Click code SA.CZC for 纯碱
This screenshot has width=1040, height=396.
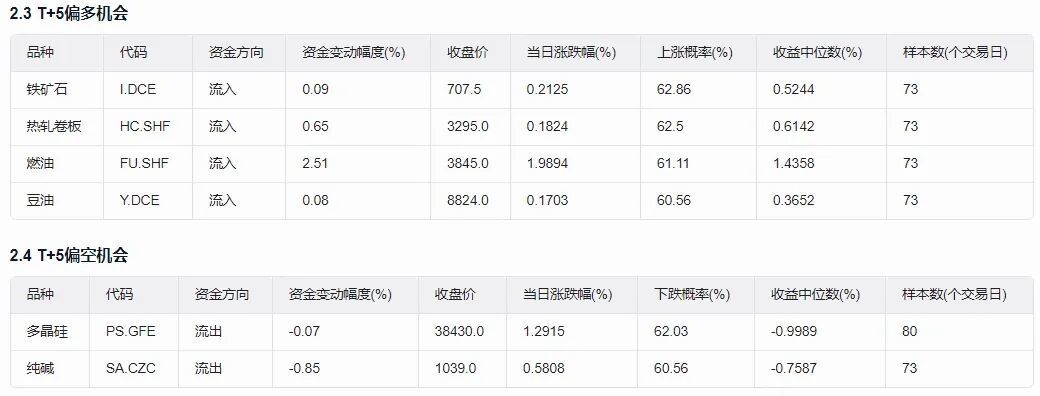(x=131, y=368)
